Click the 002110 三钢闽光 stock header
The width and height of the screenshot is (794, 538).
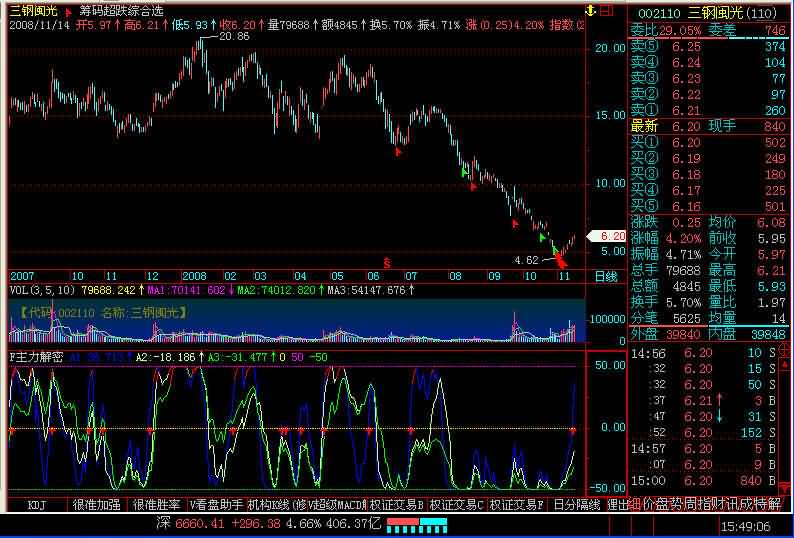709,11
